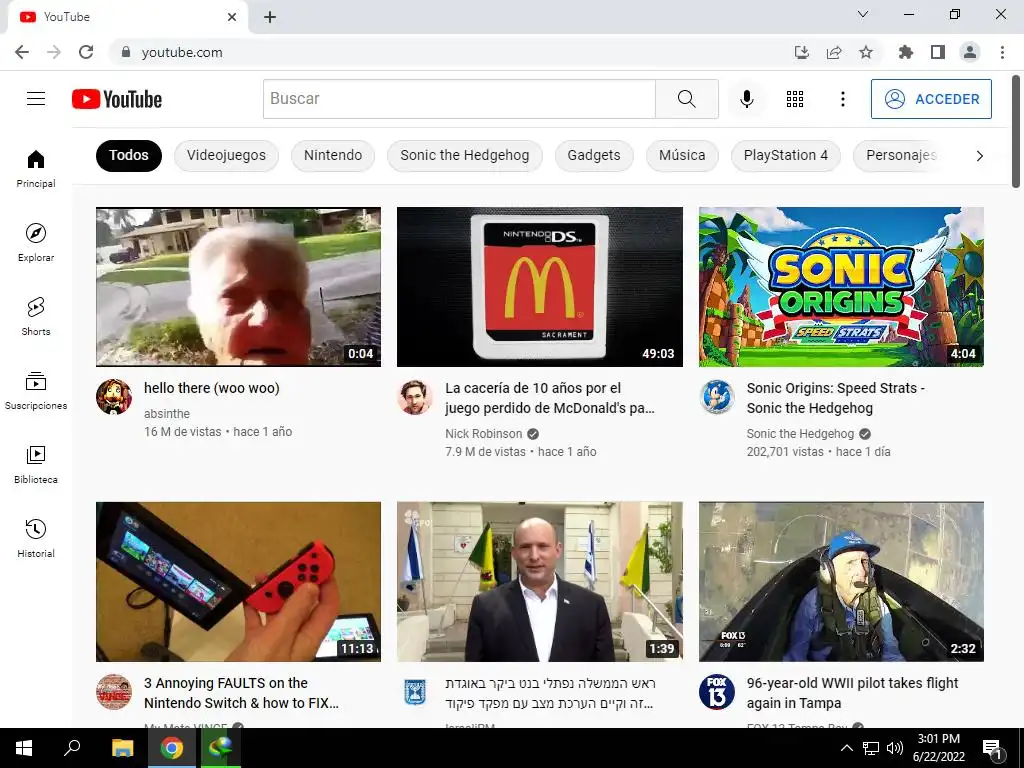Click the Buscar search field
Image resolution: width=1024 pixels, height=768 pixels.
point(459,99)
